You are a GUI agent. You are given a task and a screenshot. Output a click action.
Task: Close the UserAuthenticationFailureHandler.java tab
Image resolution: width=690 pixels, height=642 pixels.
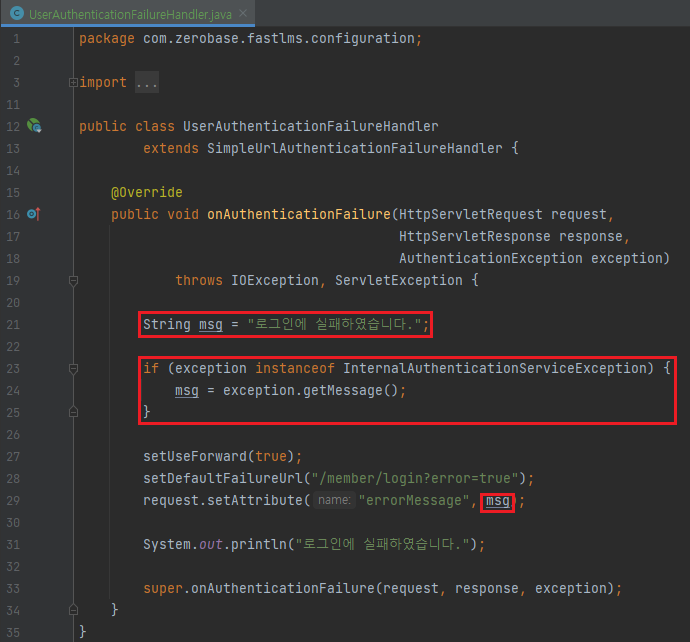click(x=243, y=14)
